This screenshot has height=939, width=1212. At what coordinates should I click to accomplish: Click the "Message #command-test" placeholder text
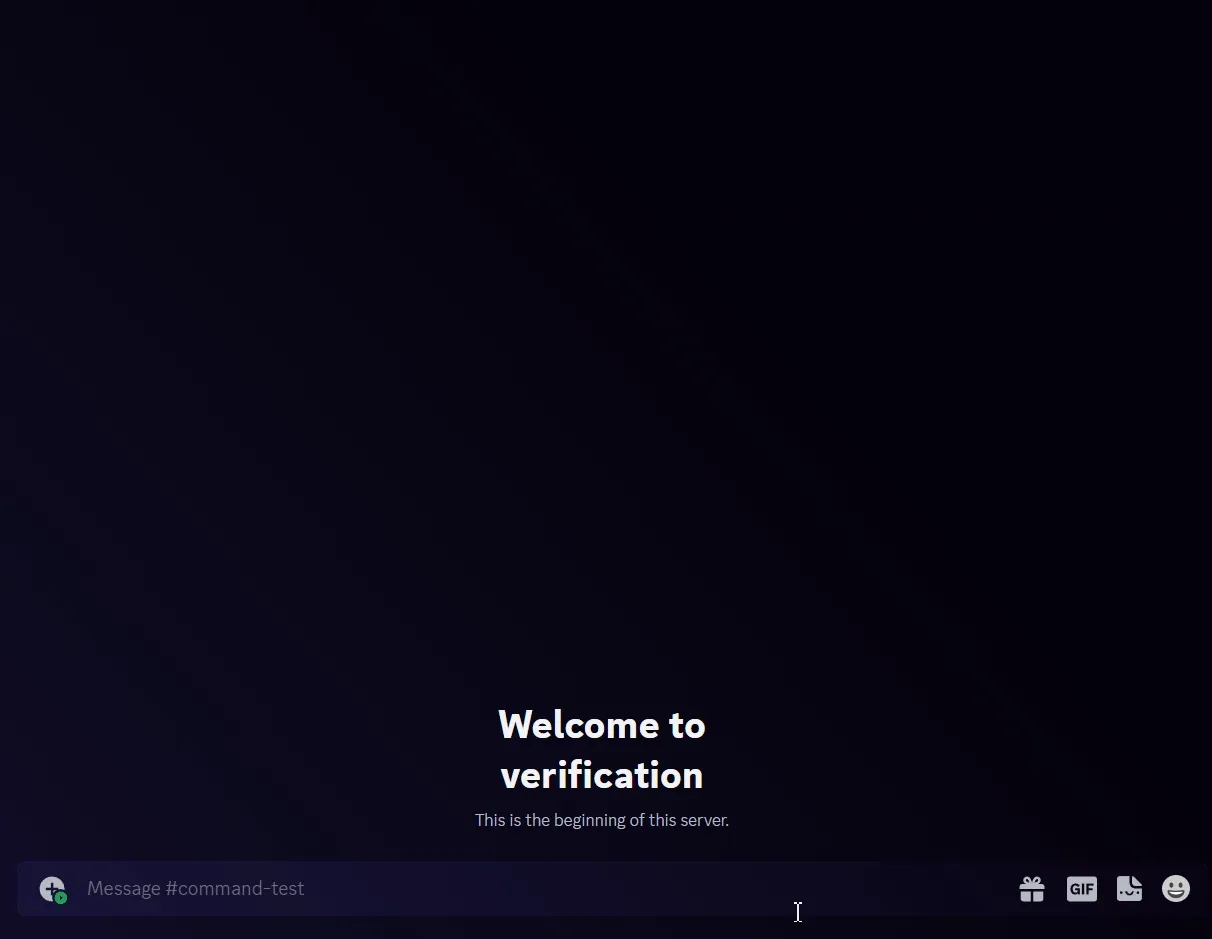195,889
